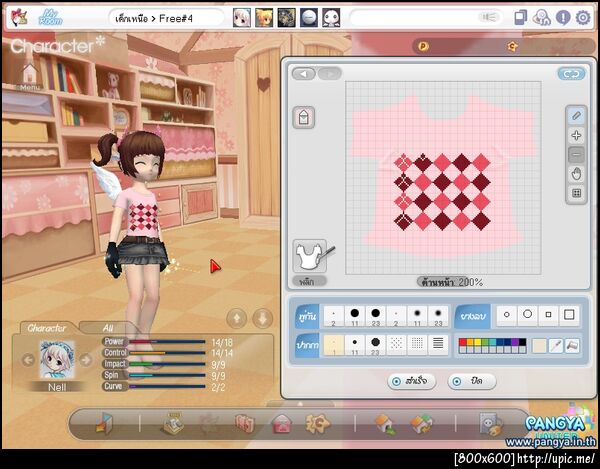The image size is (600, 469).
Task: Open the CD music icon
Action: click(x=541, y=18)
